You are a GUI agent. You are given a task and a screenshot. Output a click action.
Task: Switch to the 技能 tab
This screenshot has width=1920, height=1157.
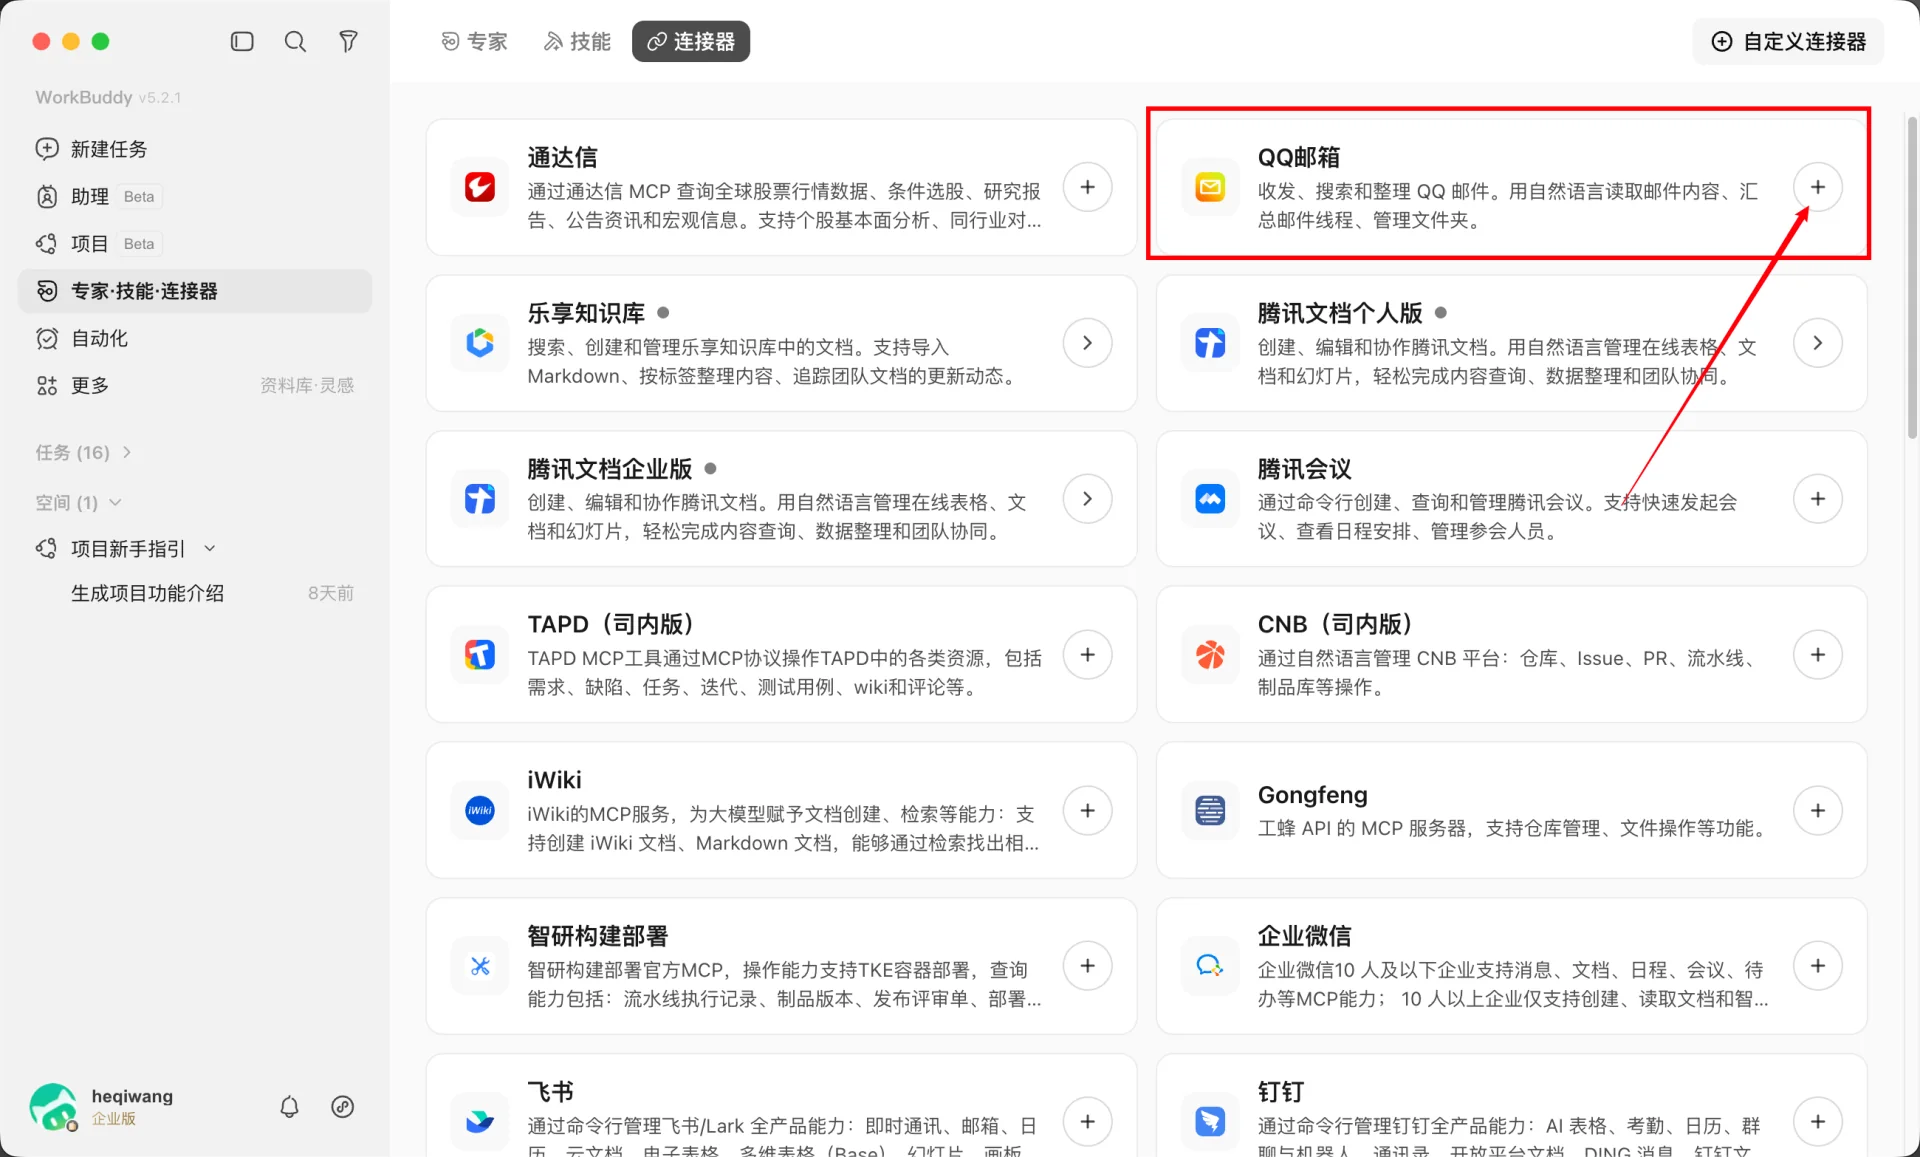(577, 41)
